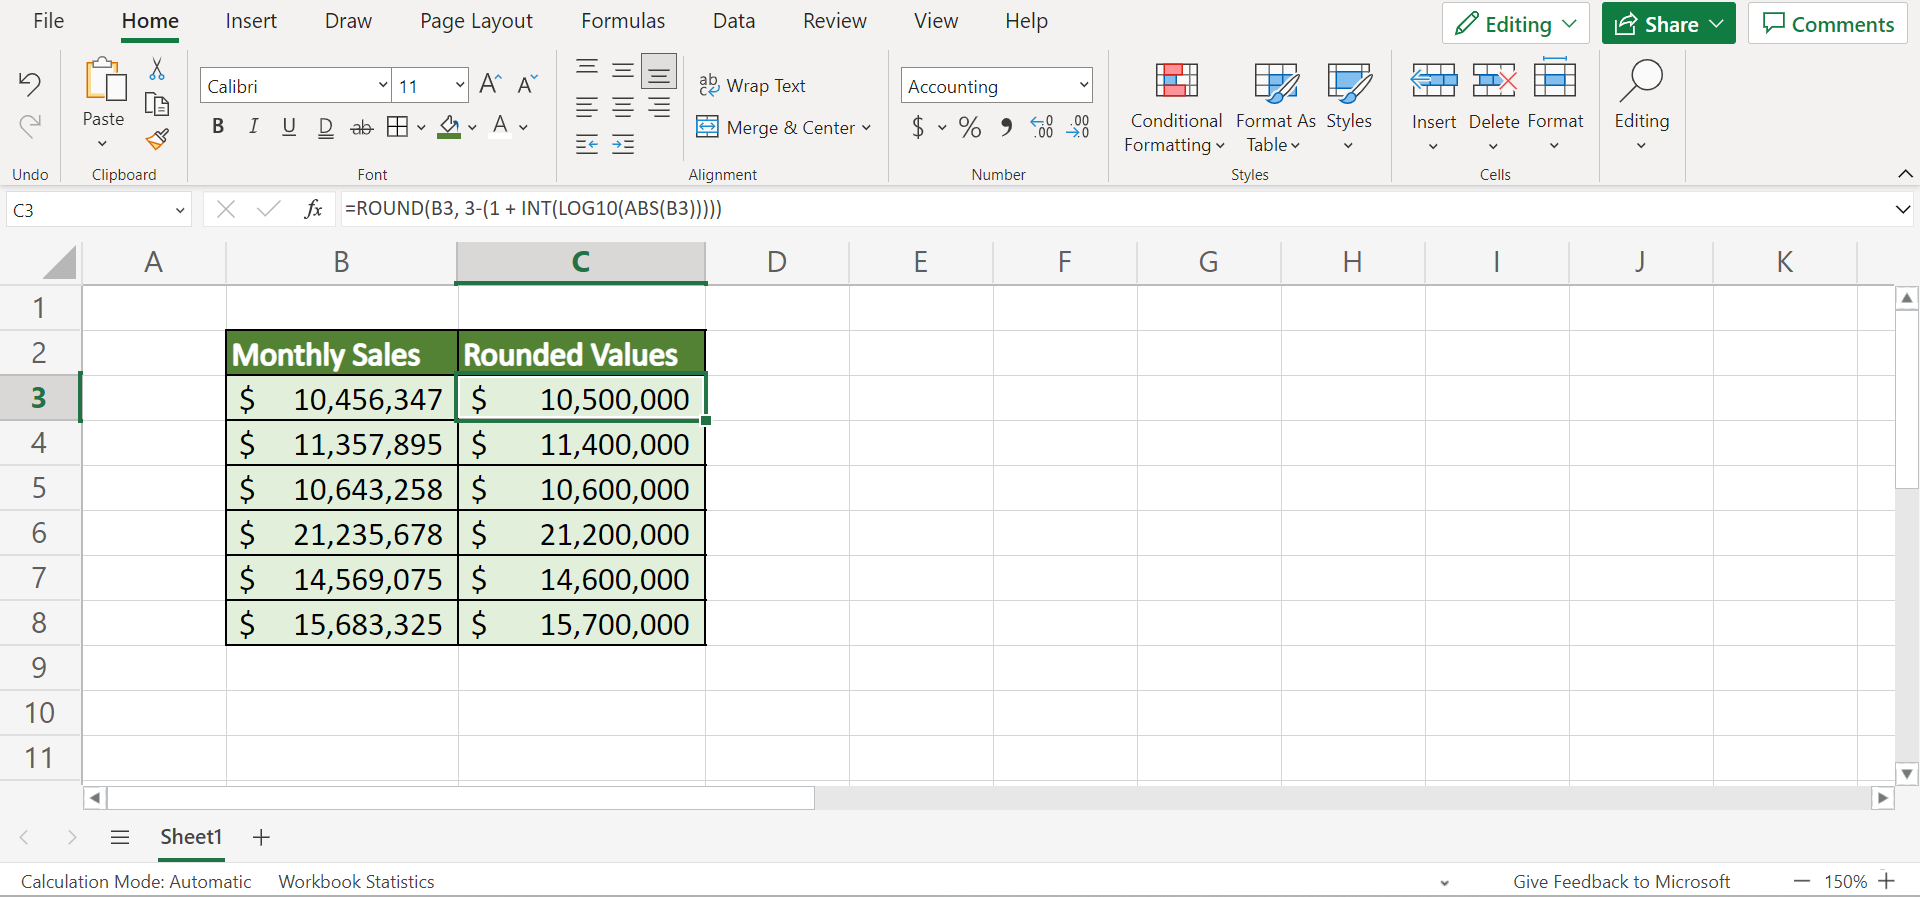Click the Increase Indent icon

coord(623,145)
